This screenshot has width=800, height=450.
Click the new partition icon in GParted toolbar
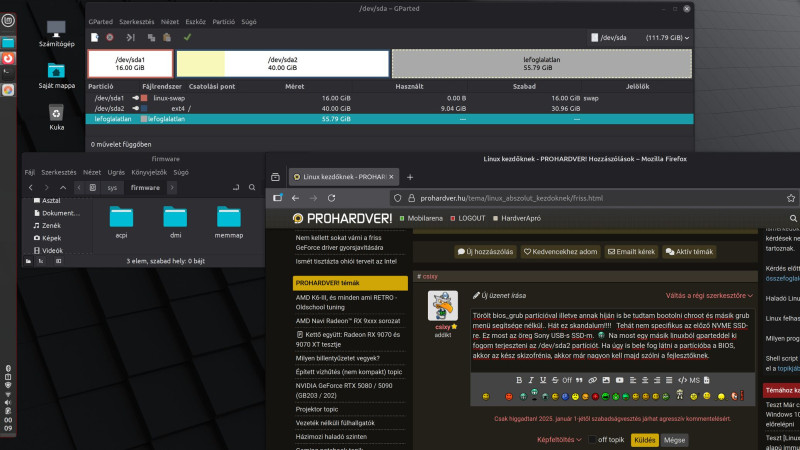pos(95,37)
